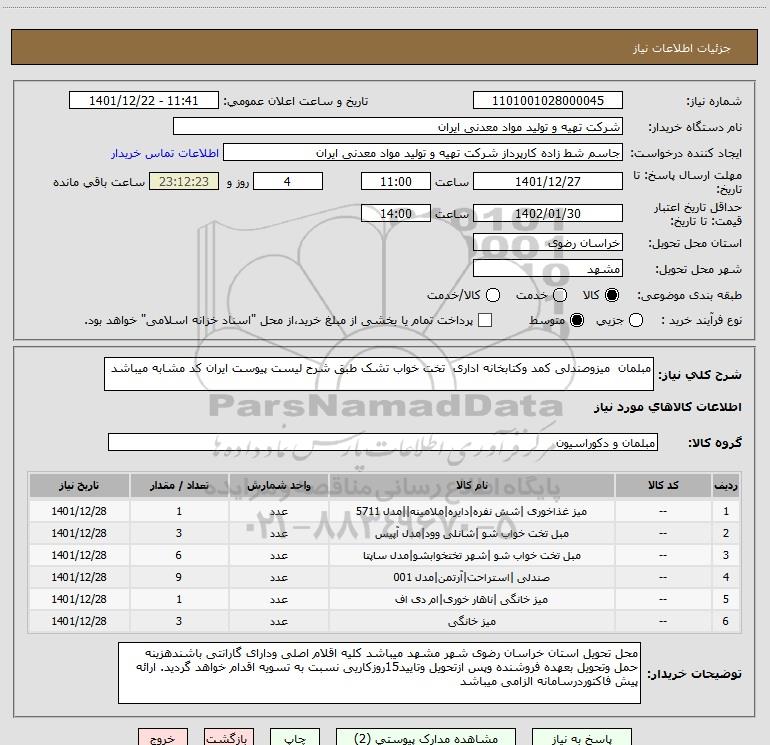
Task: Select row صندلی استراحت آرتمن مدل 001
Action: [x=385, y=578]
